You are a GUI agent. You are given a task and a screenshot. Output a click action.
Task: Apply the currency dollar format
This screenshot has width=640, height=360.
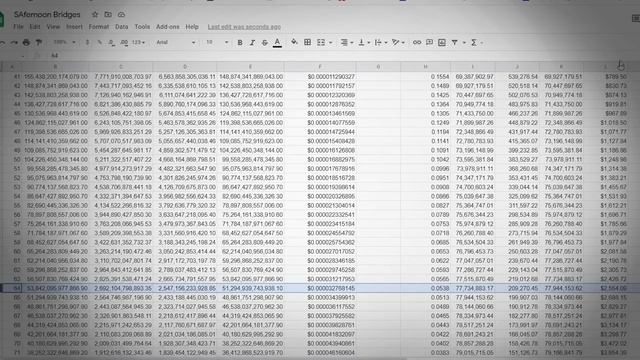click(x=87, y=42)
